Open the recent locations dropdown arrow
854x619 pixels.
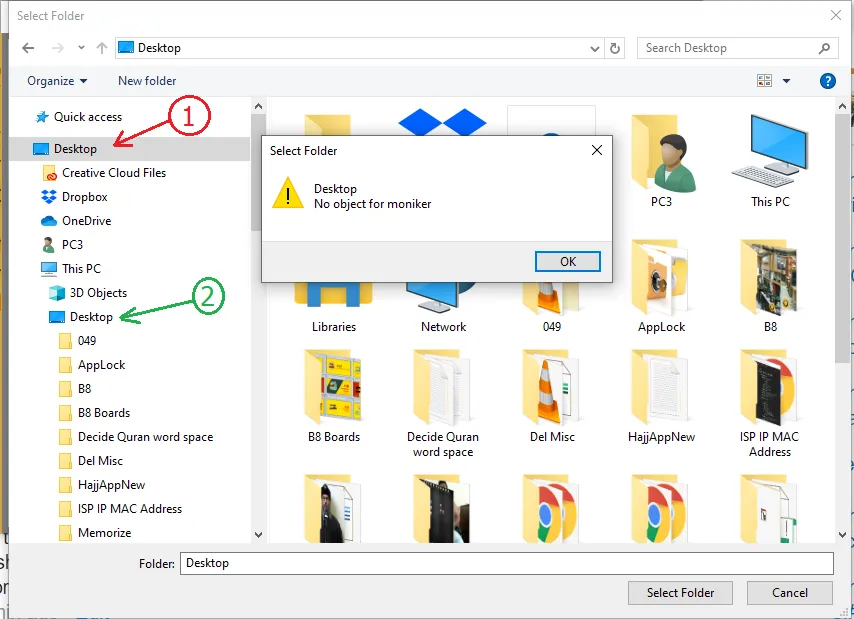81,48
